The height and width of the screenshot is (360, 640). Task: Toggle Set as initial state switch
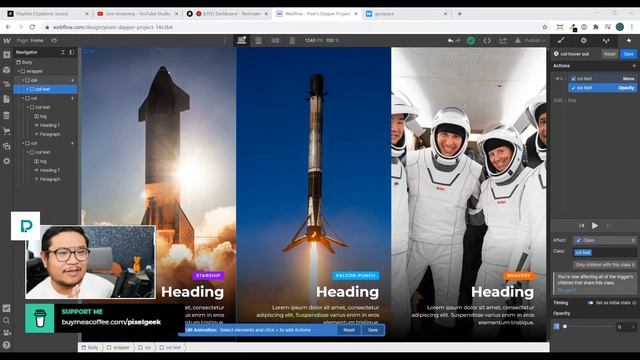point(590,303)
